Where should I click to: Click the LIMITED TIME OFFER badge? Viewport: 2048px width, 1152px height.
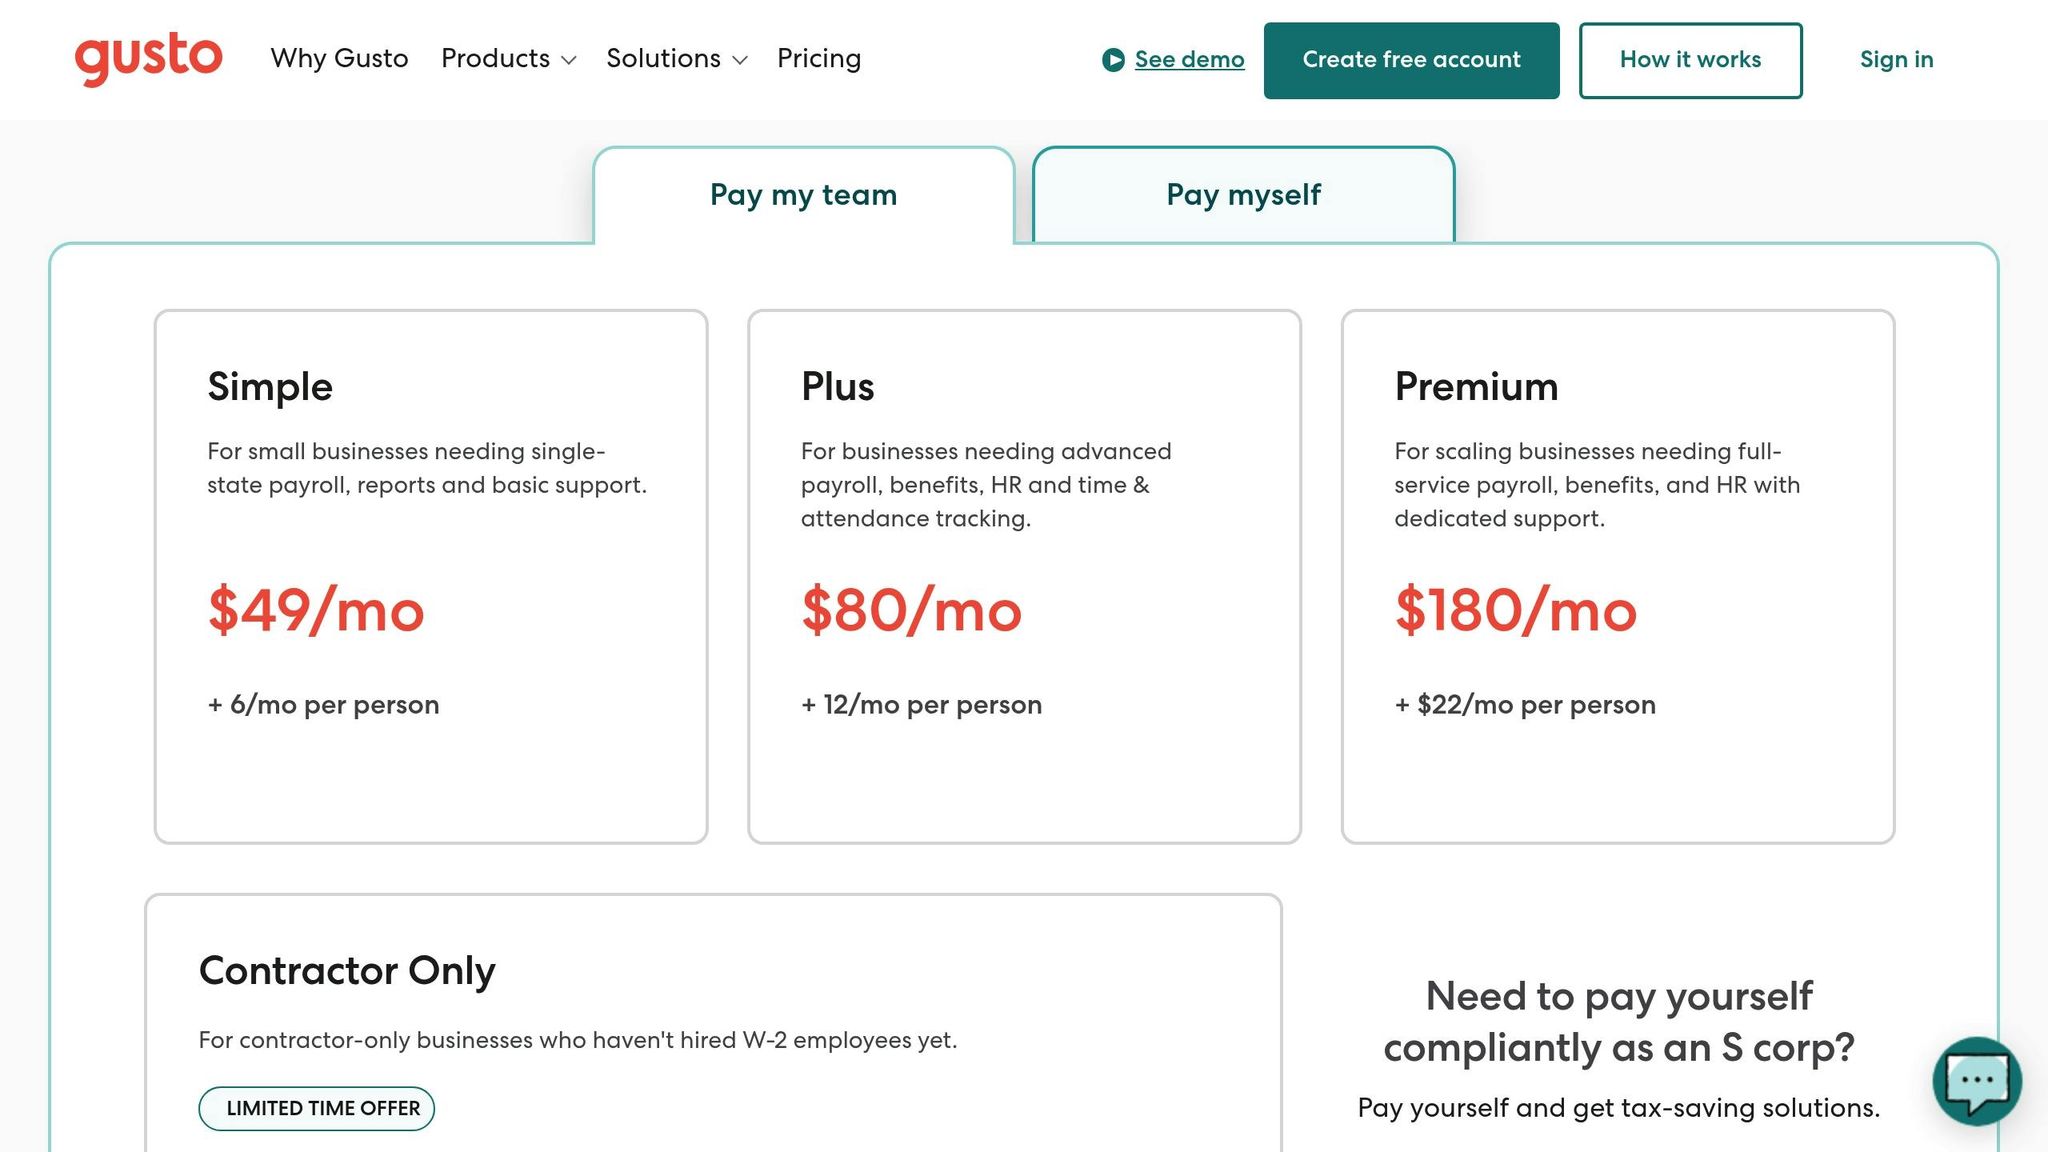317,1108
